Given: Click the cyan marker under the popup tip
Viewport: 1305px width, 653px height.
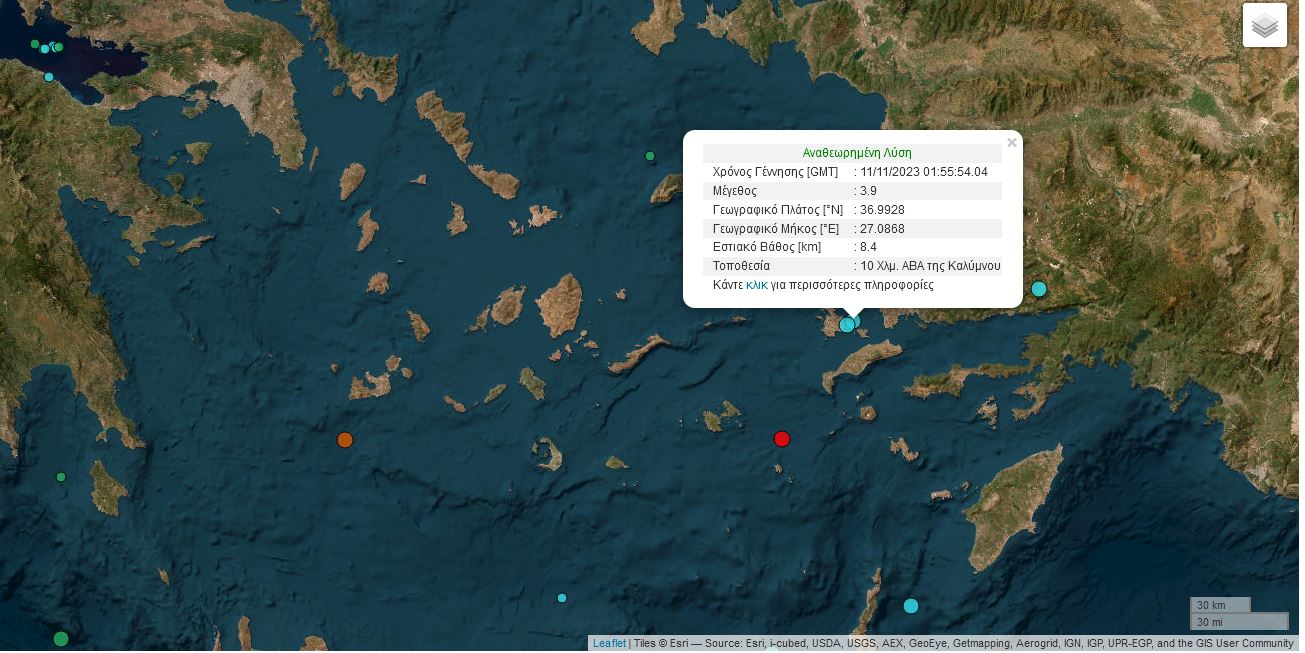Looking at the screenshot, I should (847, 324).
